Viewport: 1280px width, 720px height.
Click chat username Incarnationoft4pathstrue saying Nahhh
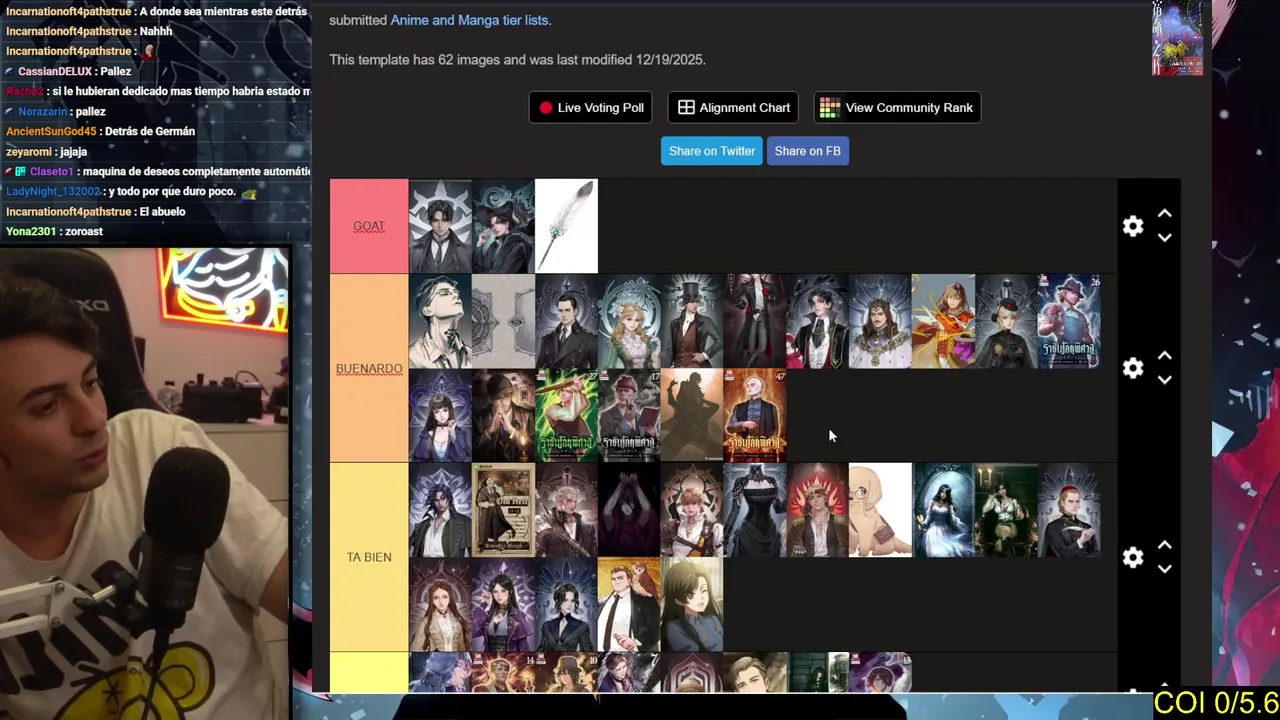pyautogui.click(x=69, y=31)
